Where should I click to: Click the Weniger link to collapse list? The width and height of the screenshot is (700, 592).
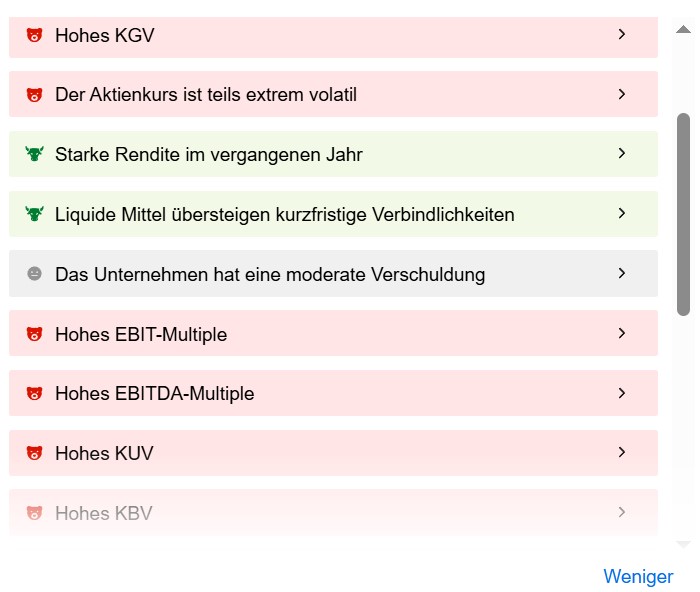pos(638,576)
